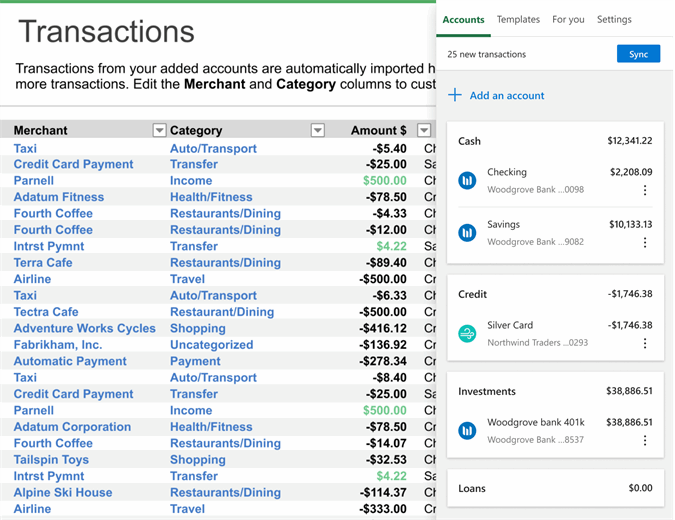This screenshot has width=675, height=520.
Task: Click the Loans section card
Action: (x=555, y=488)
